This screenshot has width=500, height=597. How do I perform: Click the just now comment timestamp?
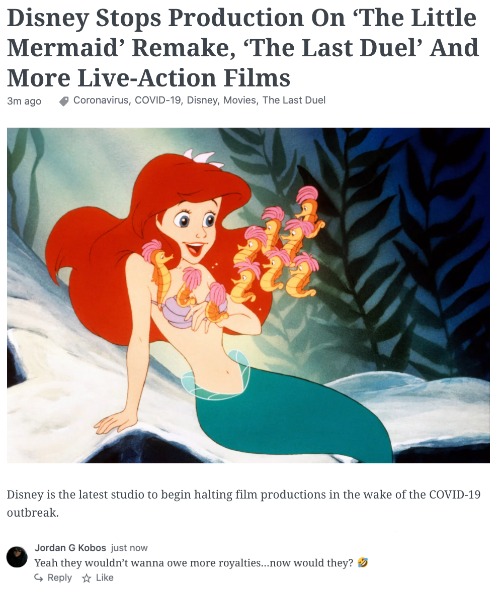(x=129, y=548)
